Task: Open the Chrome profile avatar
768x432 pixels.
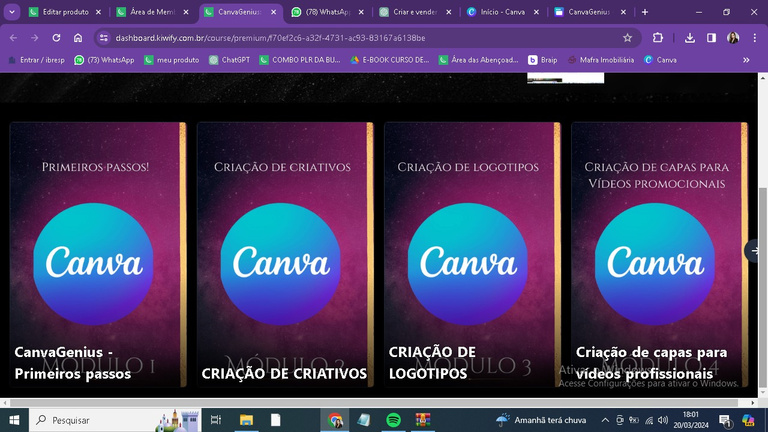Action: [x=733, y=38]
